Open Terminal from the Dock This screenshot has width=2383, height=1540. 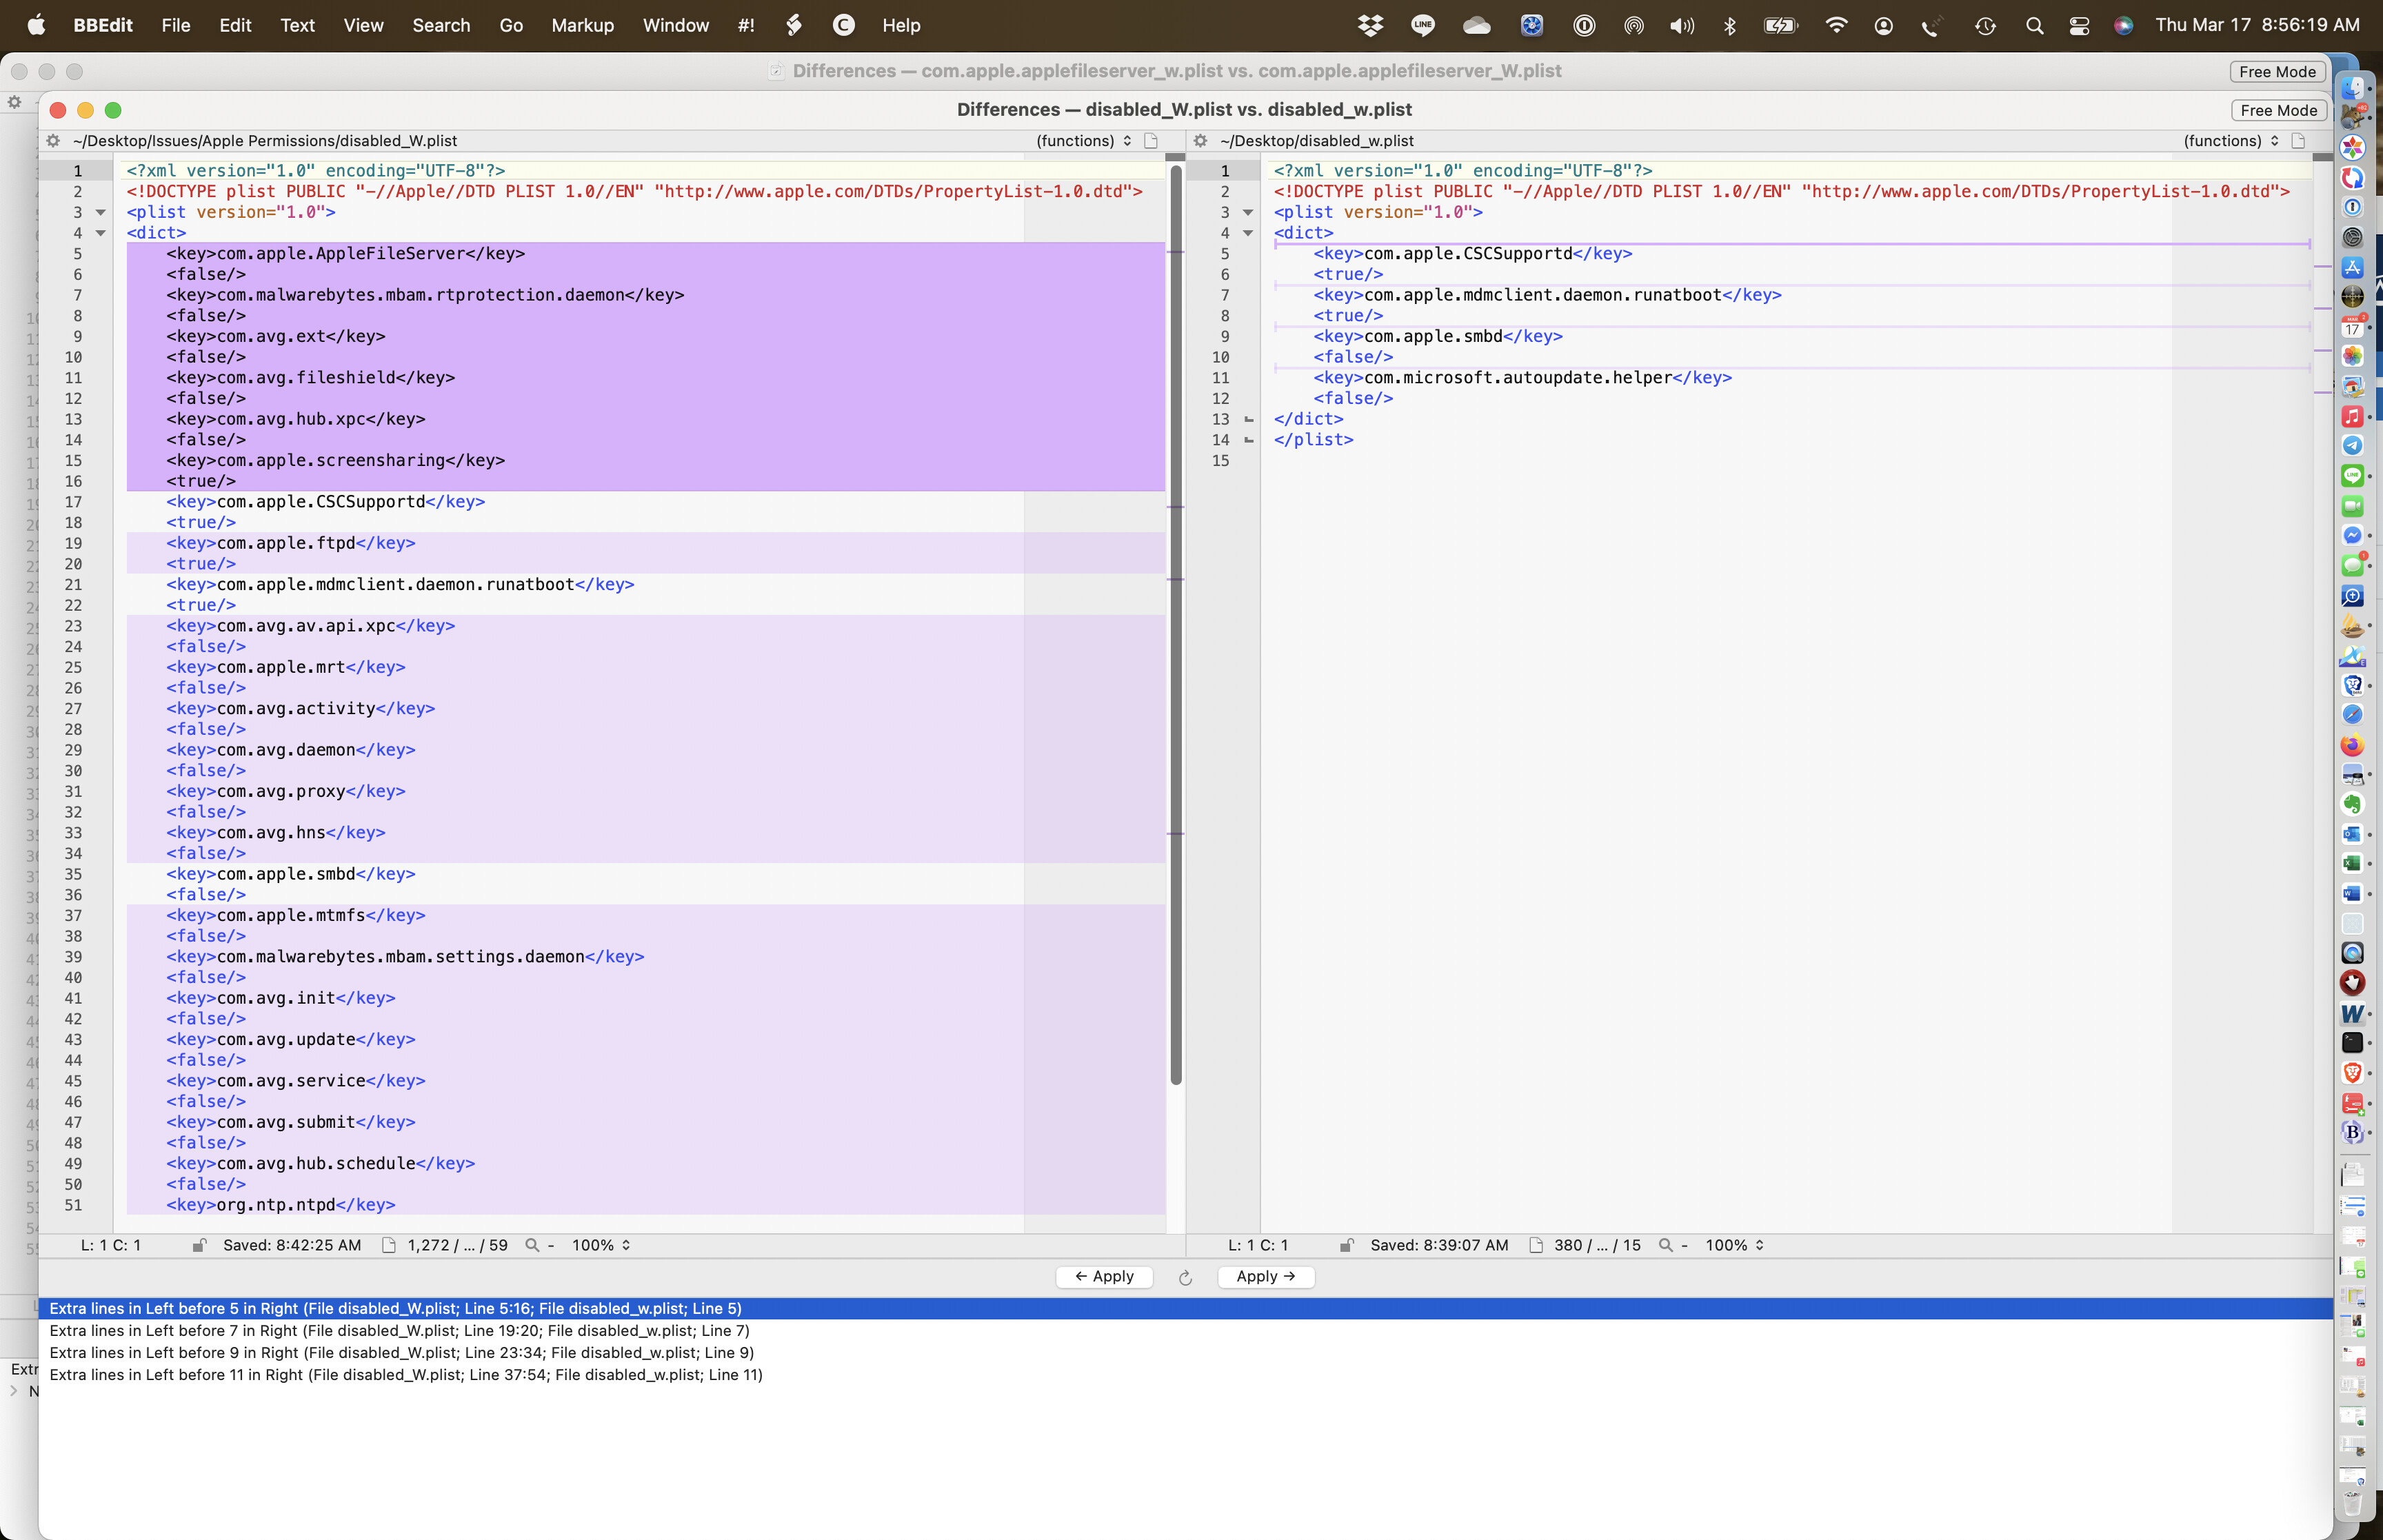point(2353,1042)
